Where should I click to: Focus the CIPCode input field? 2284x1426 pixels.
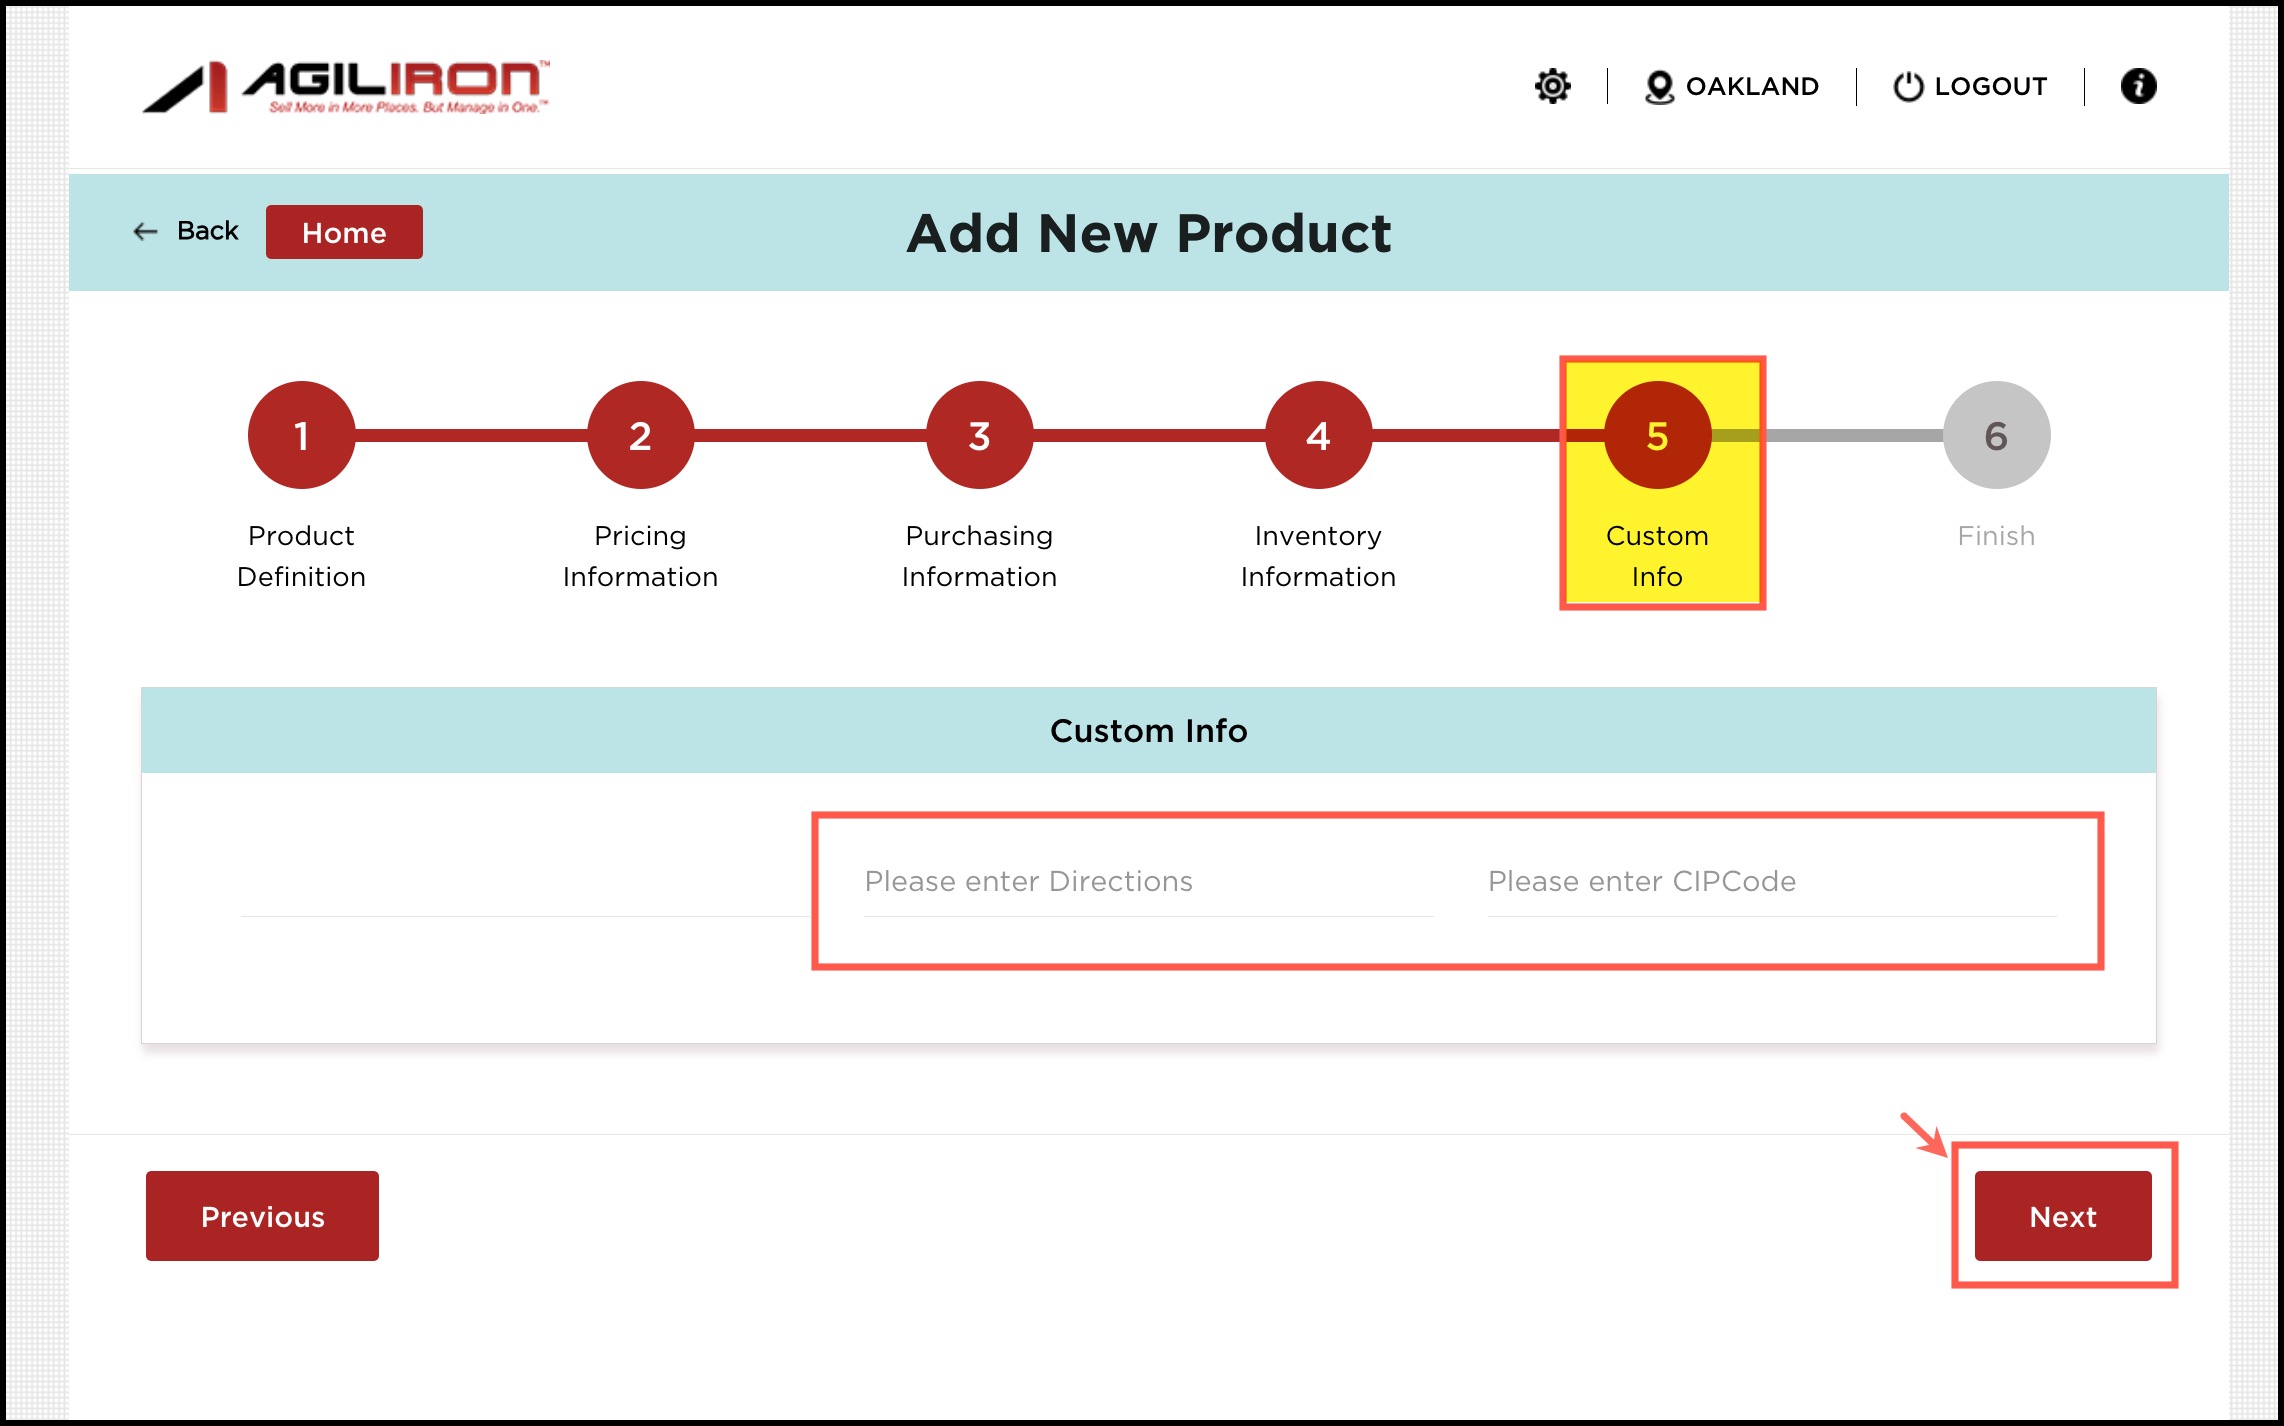pyautogui.click(x=1770, y=882)
